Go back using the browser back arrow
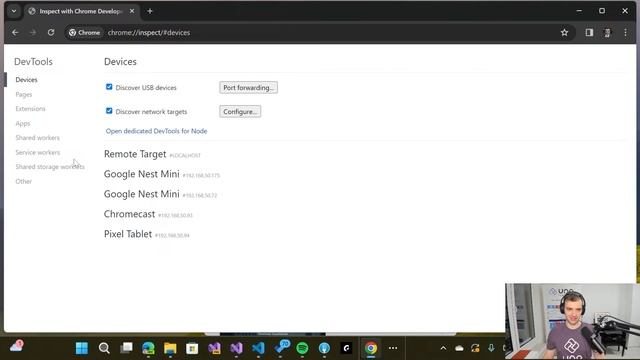This screenshot has width=640, height=360. [x=15, y=32]
